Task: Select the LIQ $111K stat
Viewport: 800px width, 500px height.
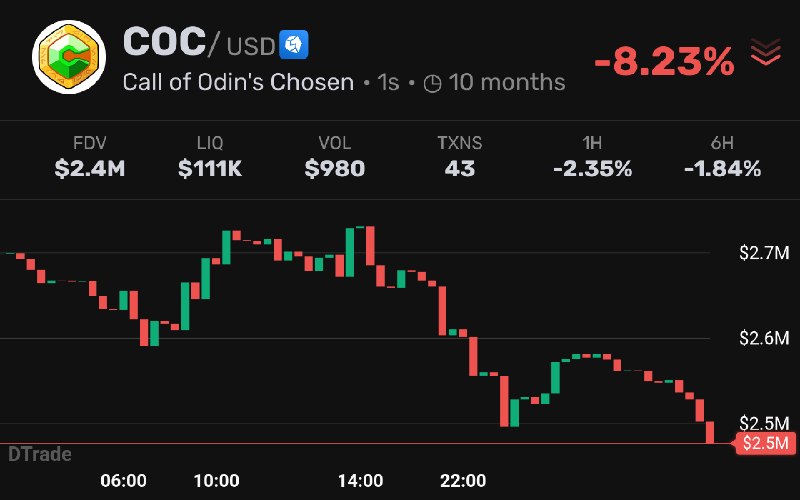Action: pos(210,159)
